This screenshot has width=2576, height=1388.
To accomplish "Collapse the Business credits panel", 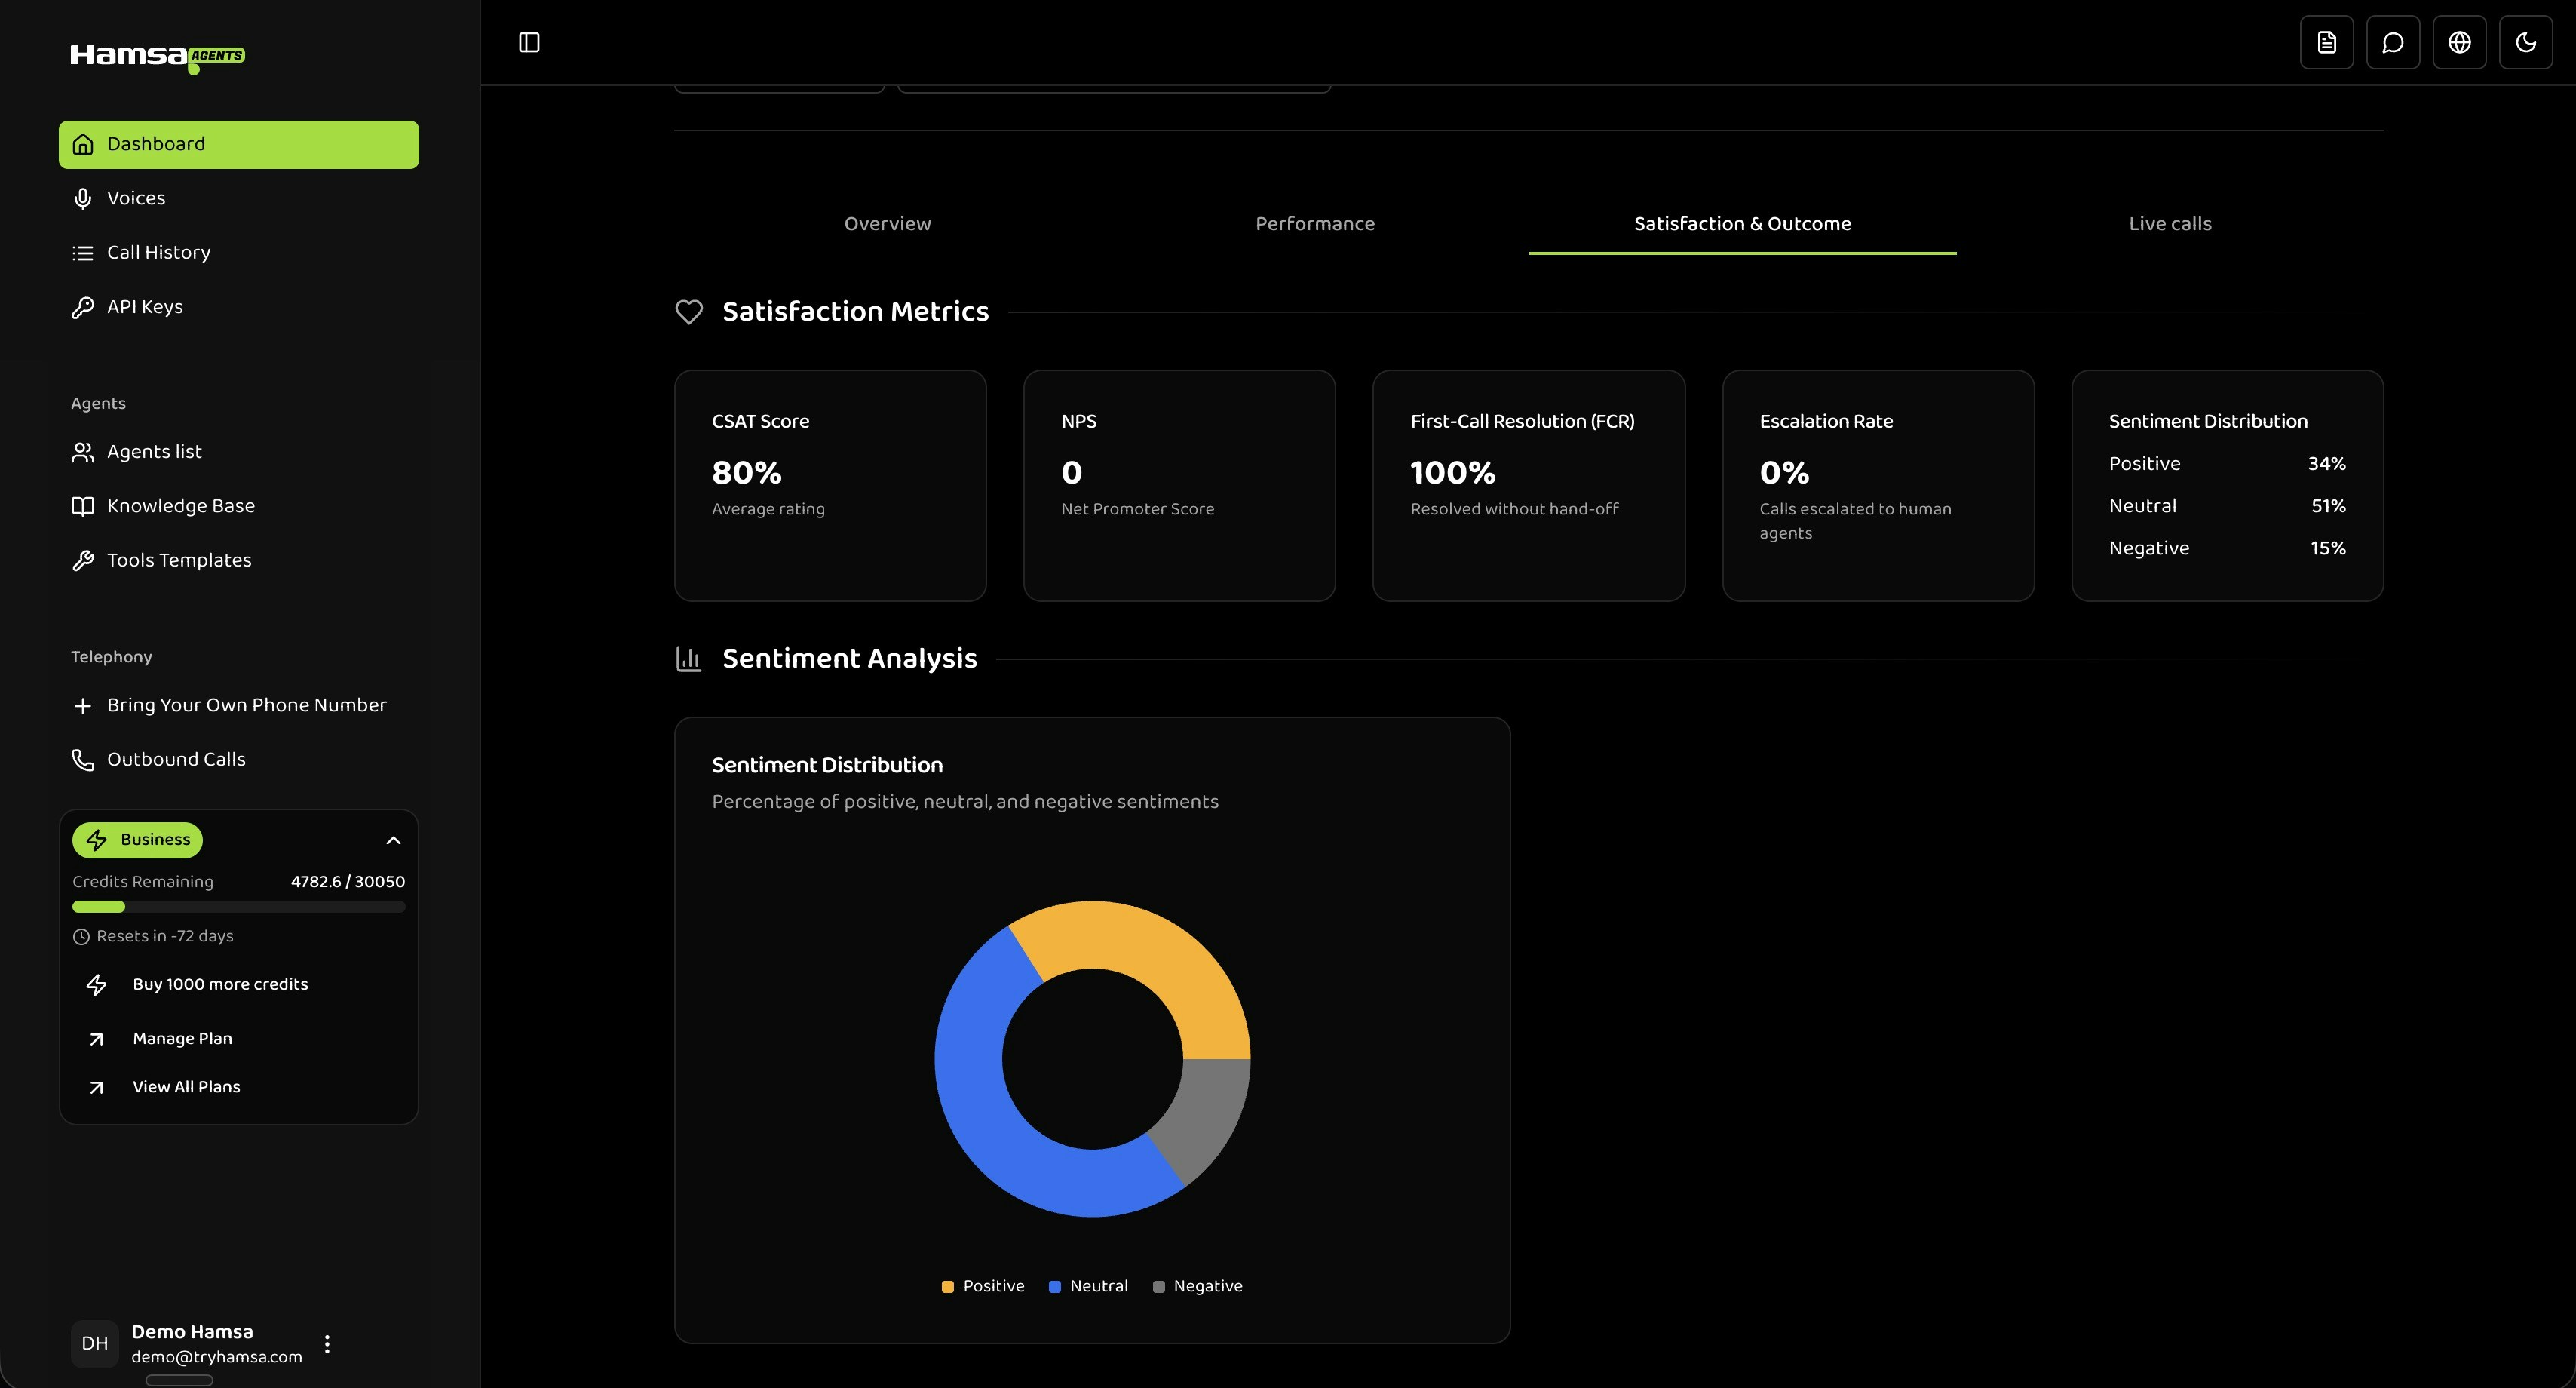I will 393,840.
